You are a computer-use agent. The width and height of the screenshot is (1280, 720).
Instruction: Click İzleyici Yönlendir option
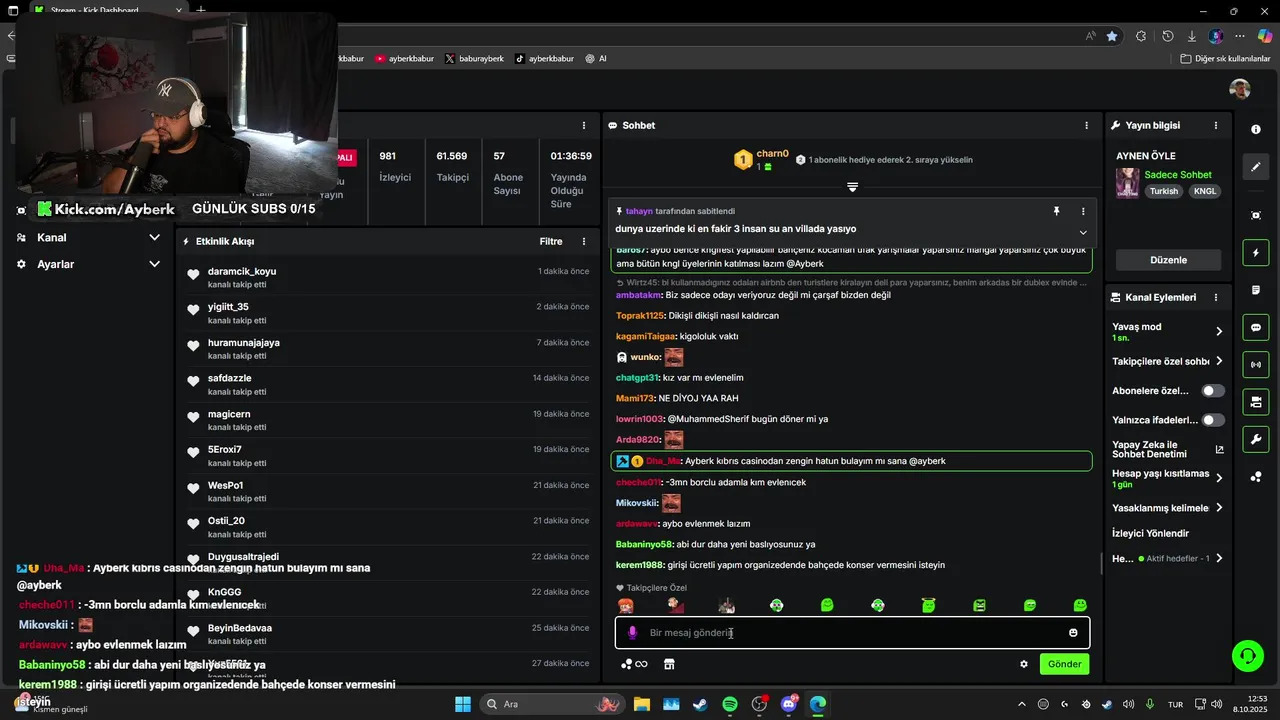point(1150,533)
